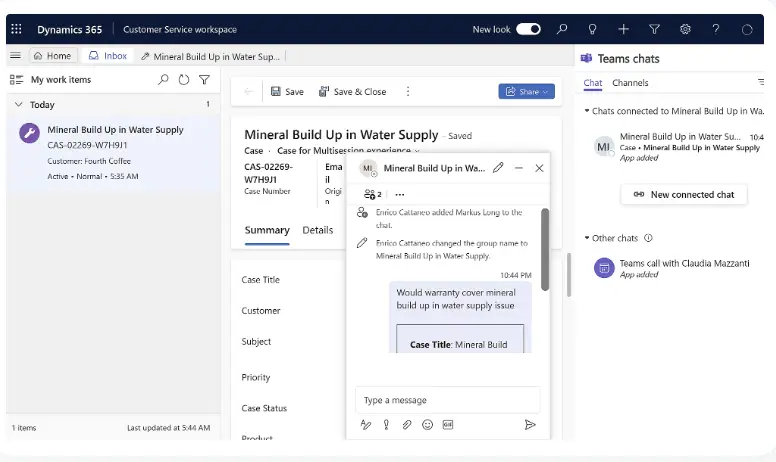Viewport: 776px width, 462px height.
Task: Open the advanced filter funnel in top bar
Action: [654, 30]
